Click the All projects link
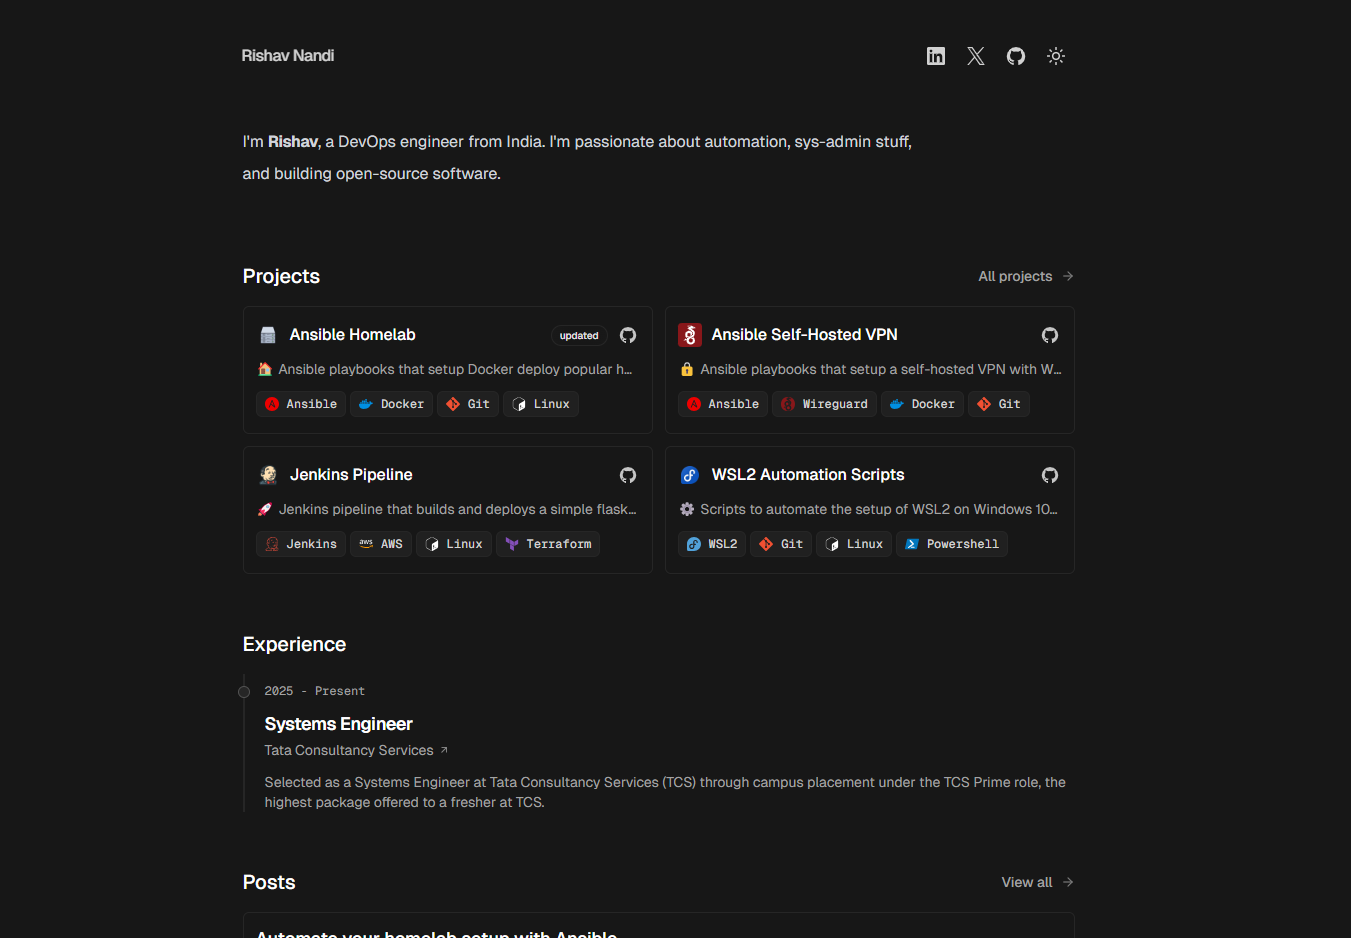The width and height of the screenshot is (1351, 938). coord(1025,276)
